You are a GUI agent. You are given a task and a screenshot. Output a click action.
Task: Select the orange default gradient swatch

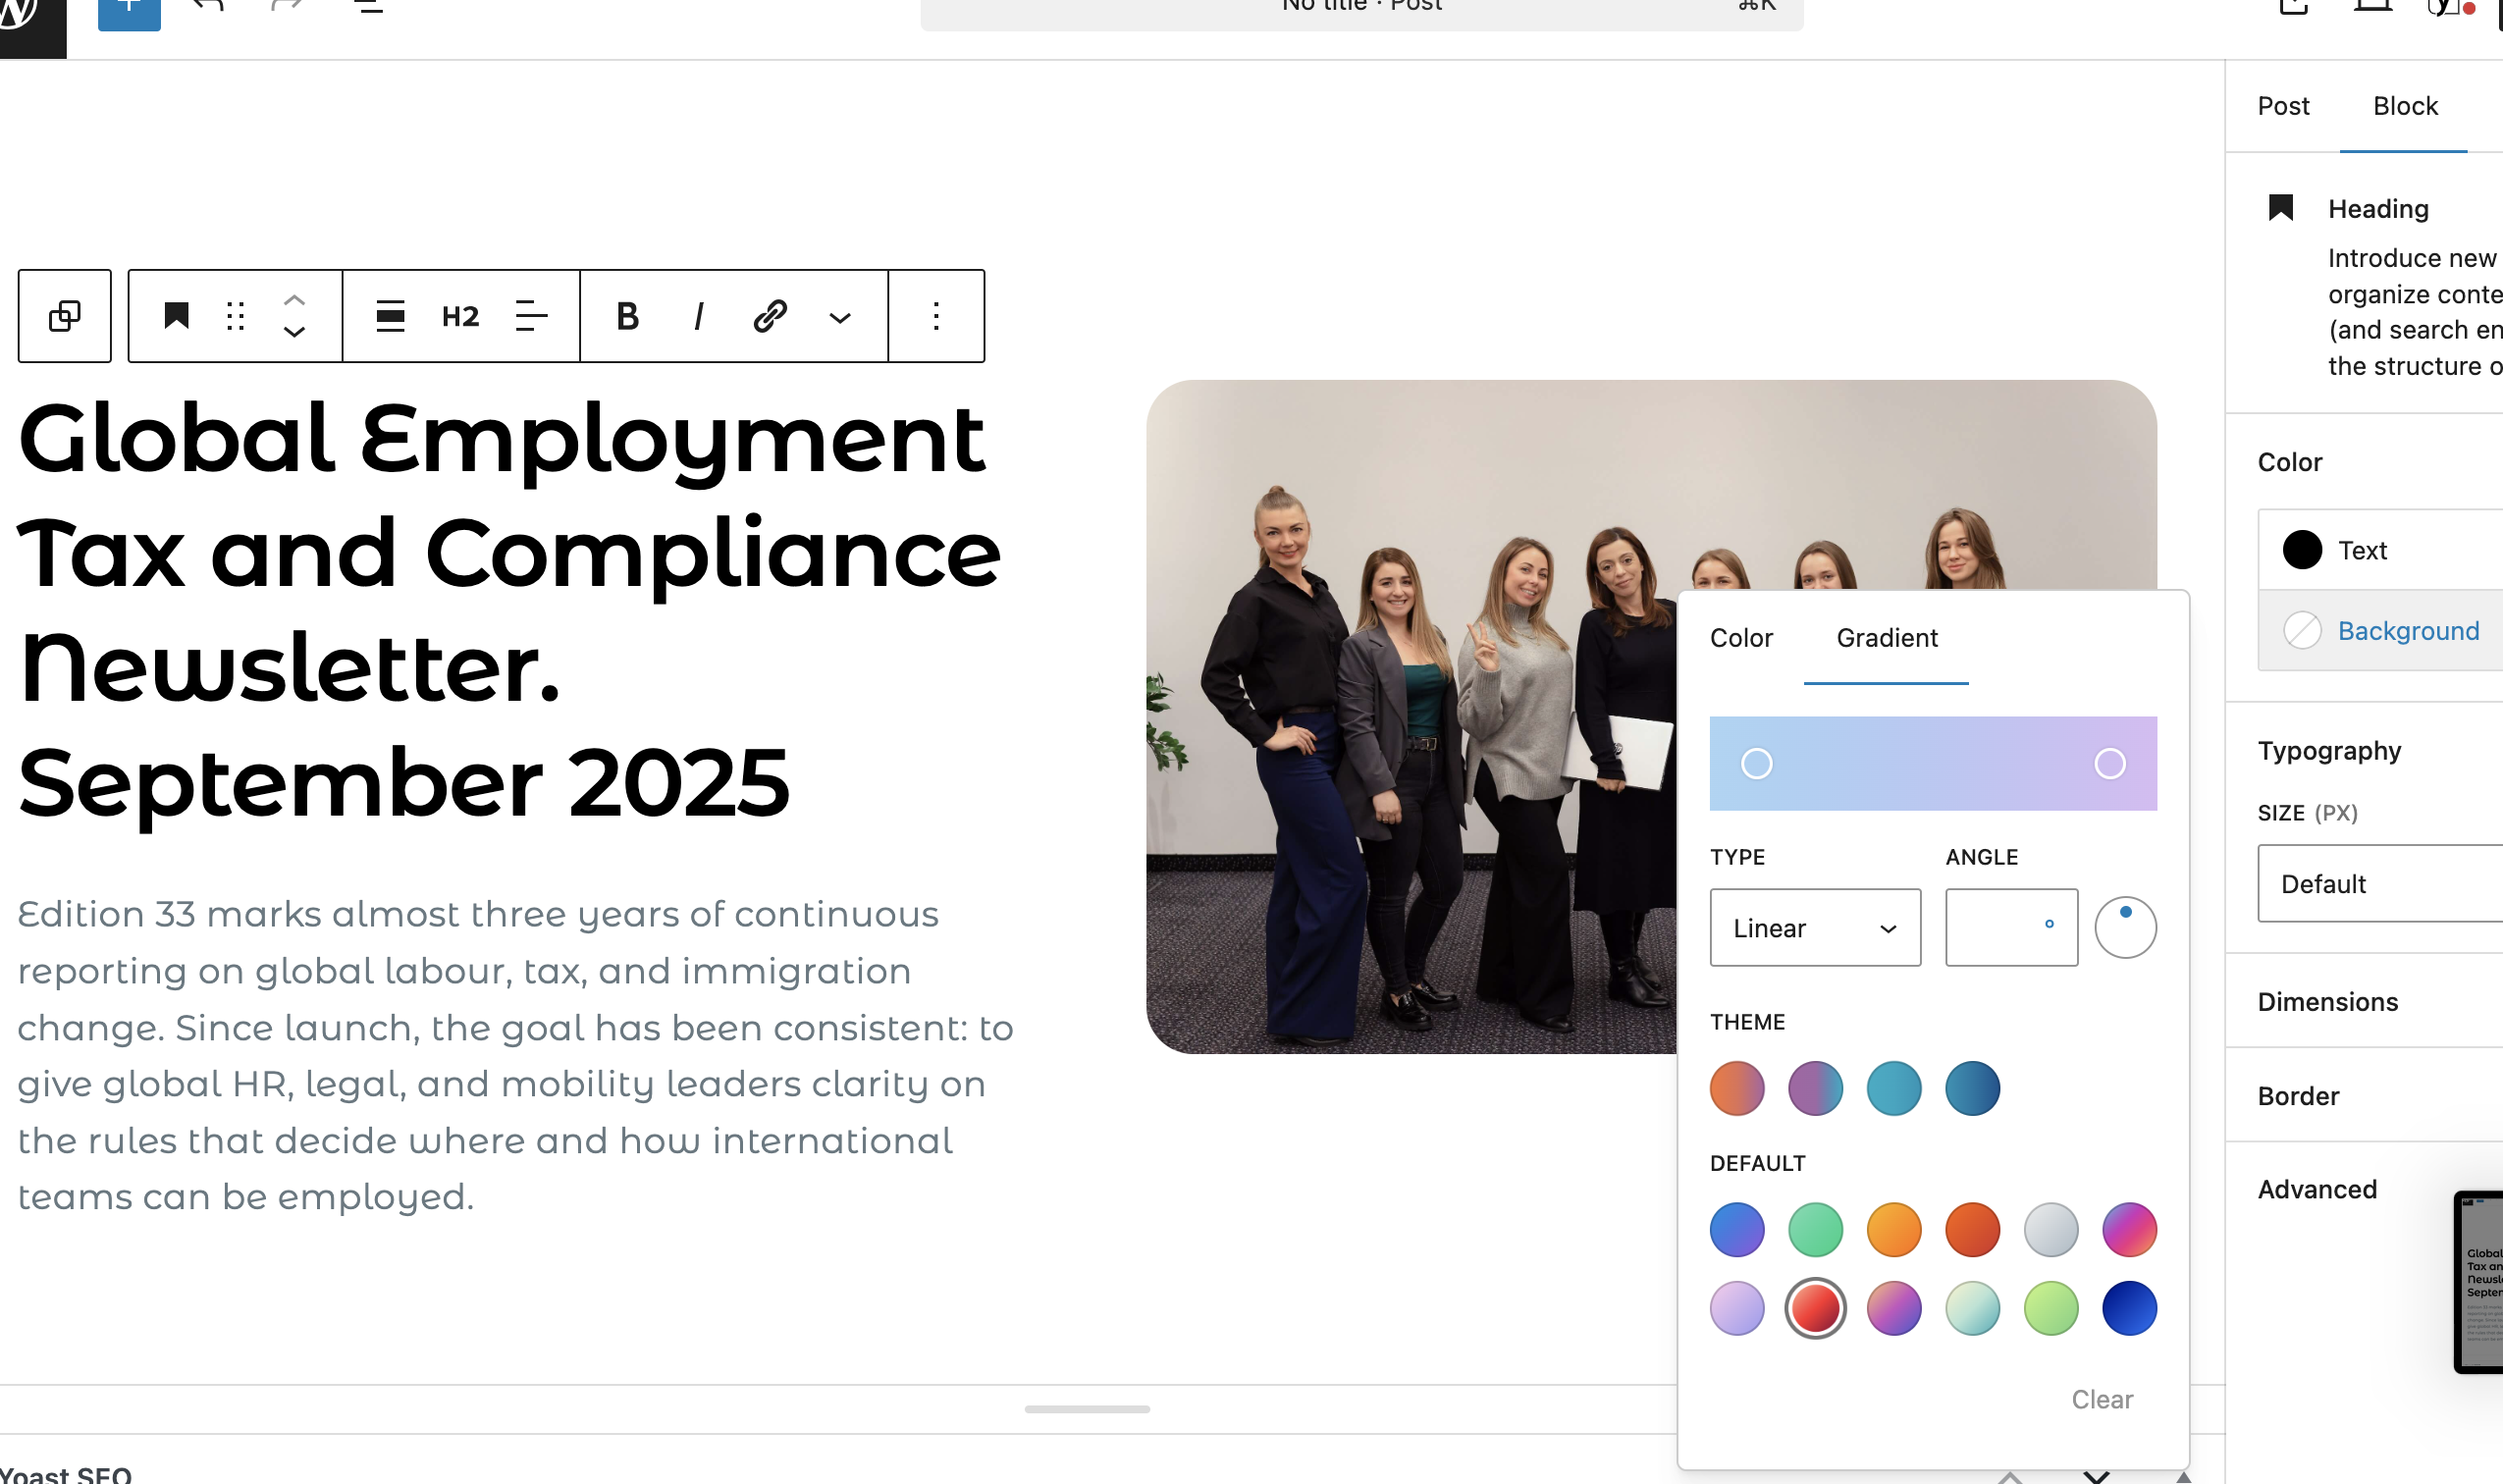[x=1893, y=1229]
